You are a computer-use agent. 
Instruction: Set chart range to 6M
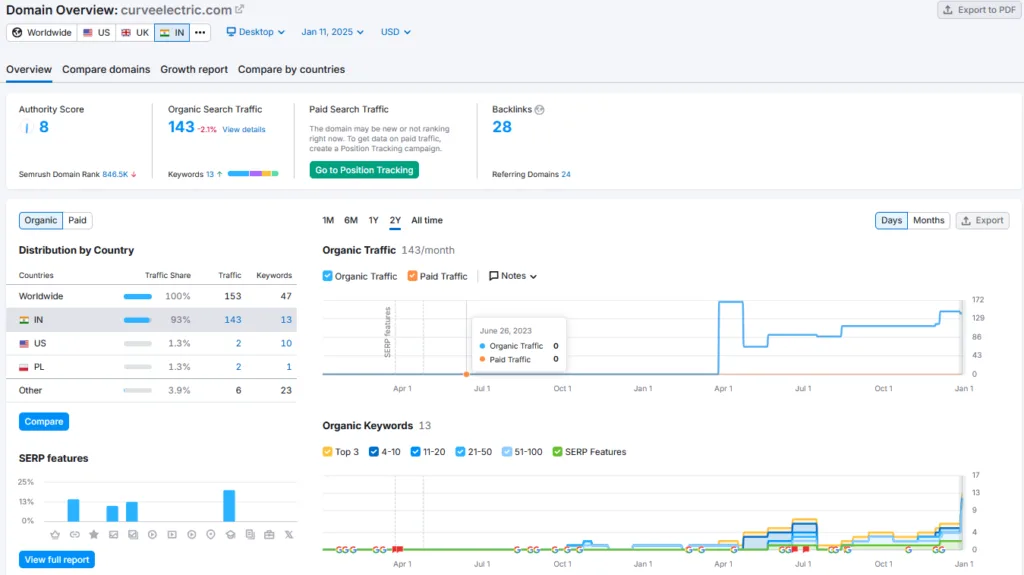pos(351,220)
